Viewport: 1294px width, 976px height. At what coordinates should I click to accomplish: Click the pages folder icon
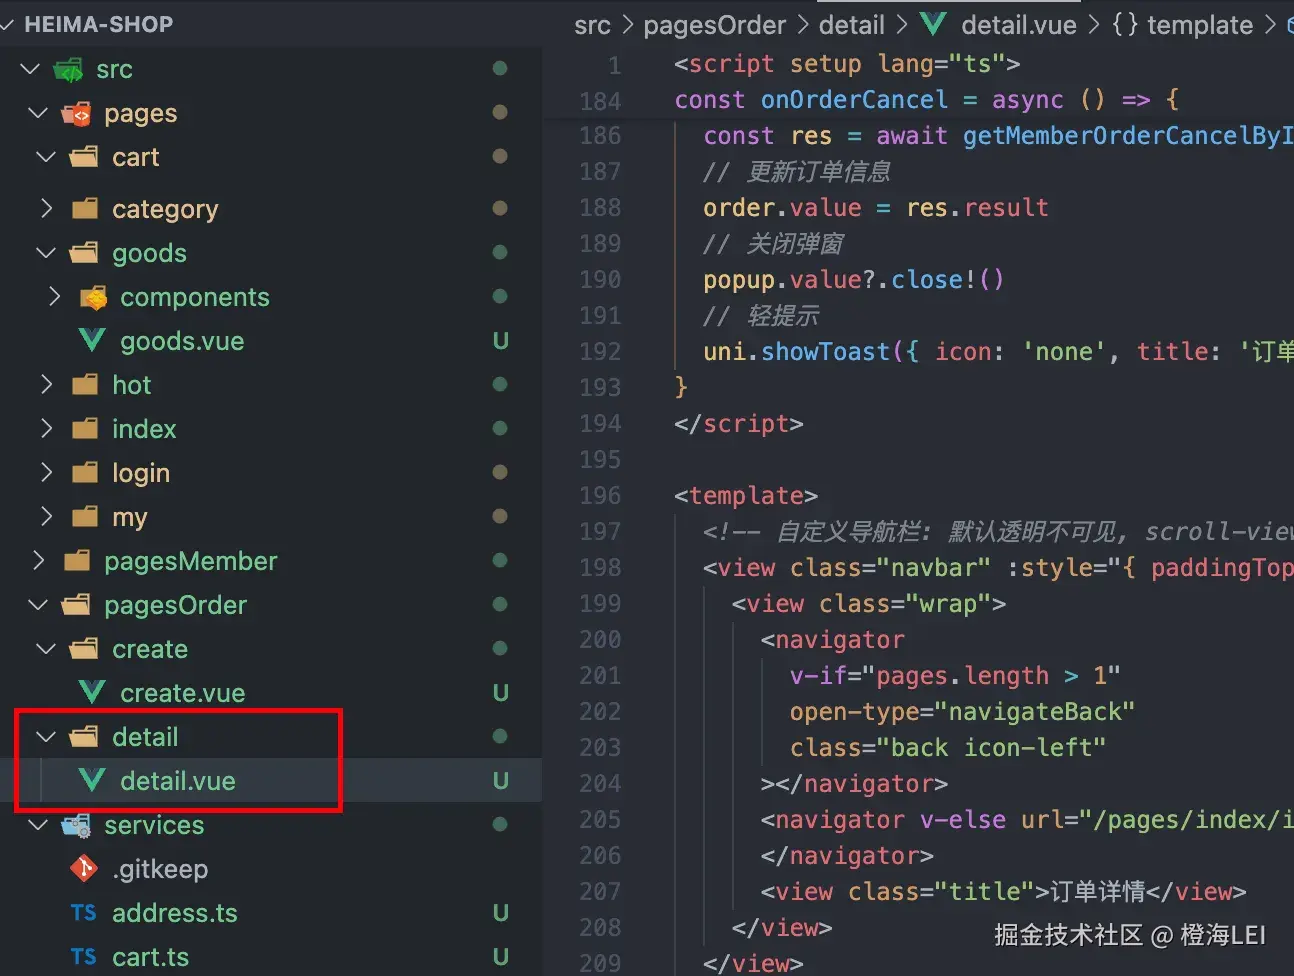pyautogui.click(x=76, y=113)
